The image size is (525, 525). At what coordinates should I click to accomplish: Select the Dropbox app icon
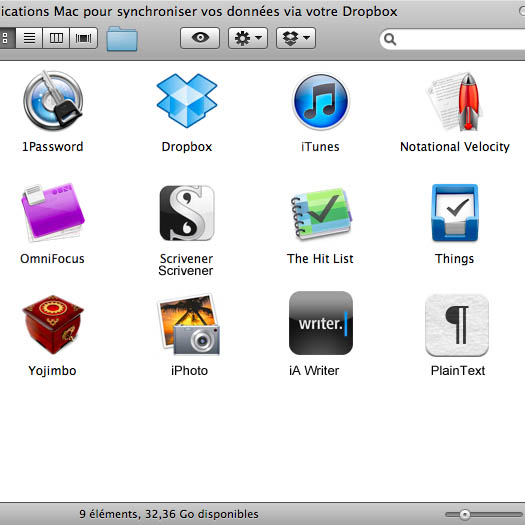click(187, 100)
